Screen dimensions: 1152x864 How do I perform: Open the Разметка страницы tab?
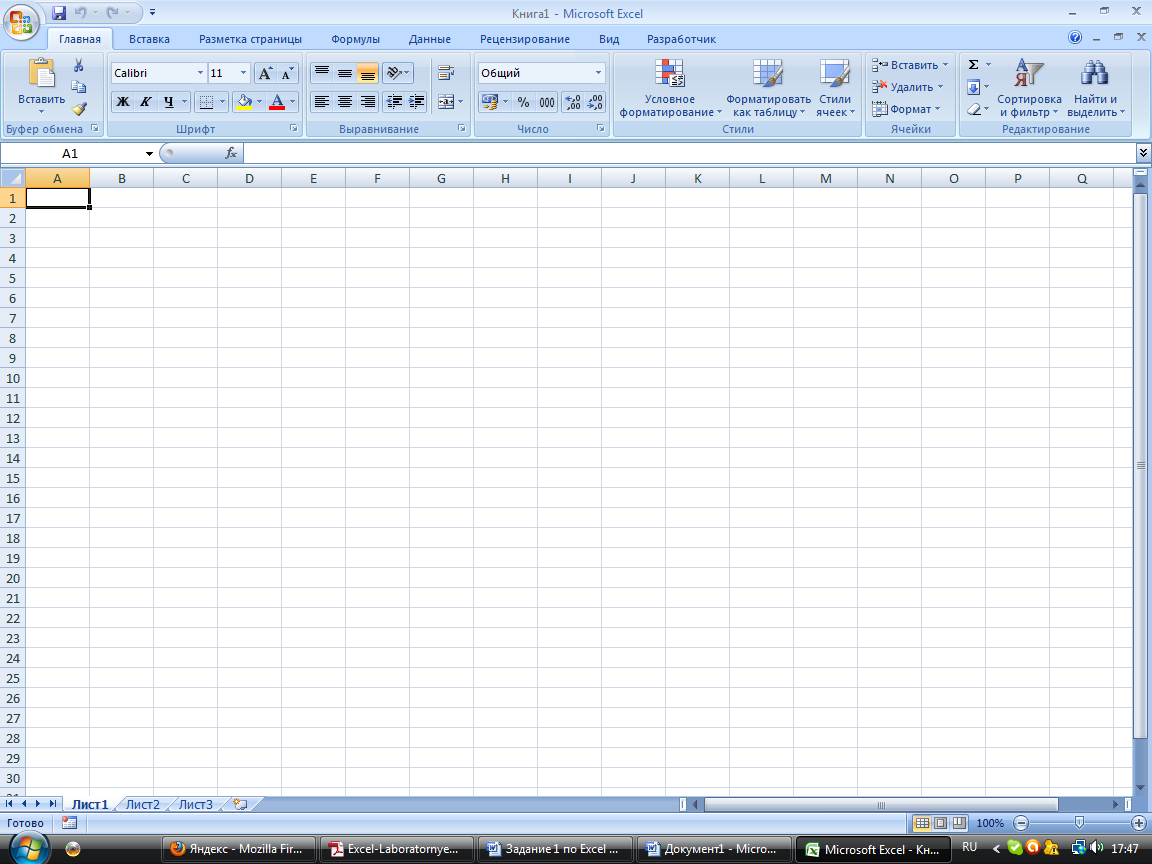coord(250,39)
